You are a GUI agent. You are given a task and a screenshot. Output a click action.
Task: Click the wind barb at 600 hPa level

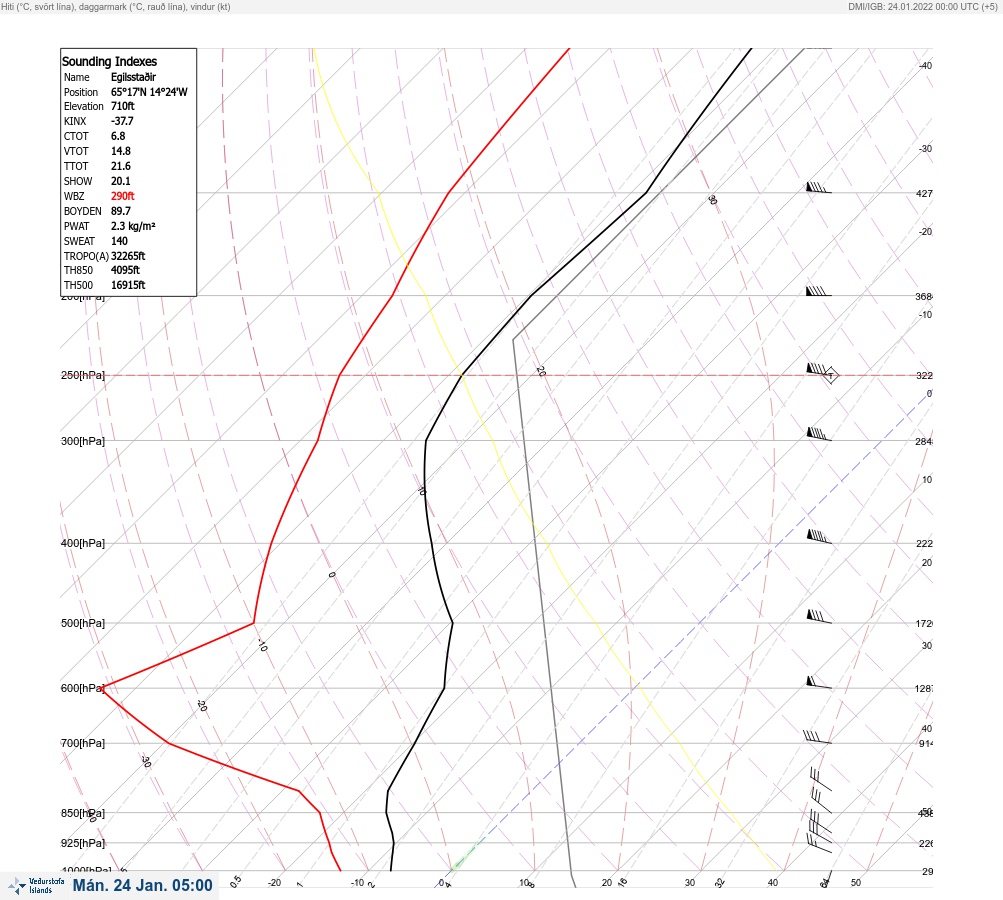[x=819, y=682]
